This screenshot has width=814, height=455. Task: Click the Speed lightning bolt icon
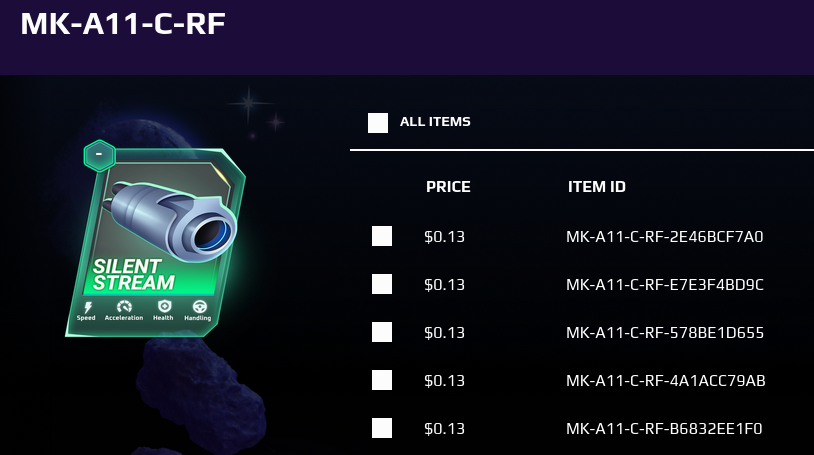pos(88,307)
